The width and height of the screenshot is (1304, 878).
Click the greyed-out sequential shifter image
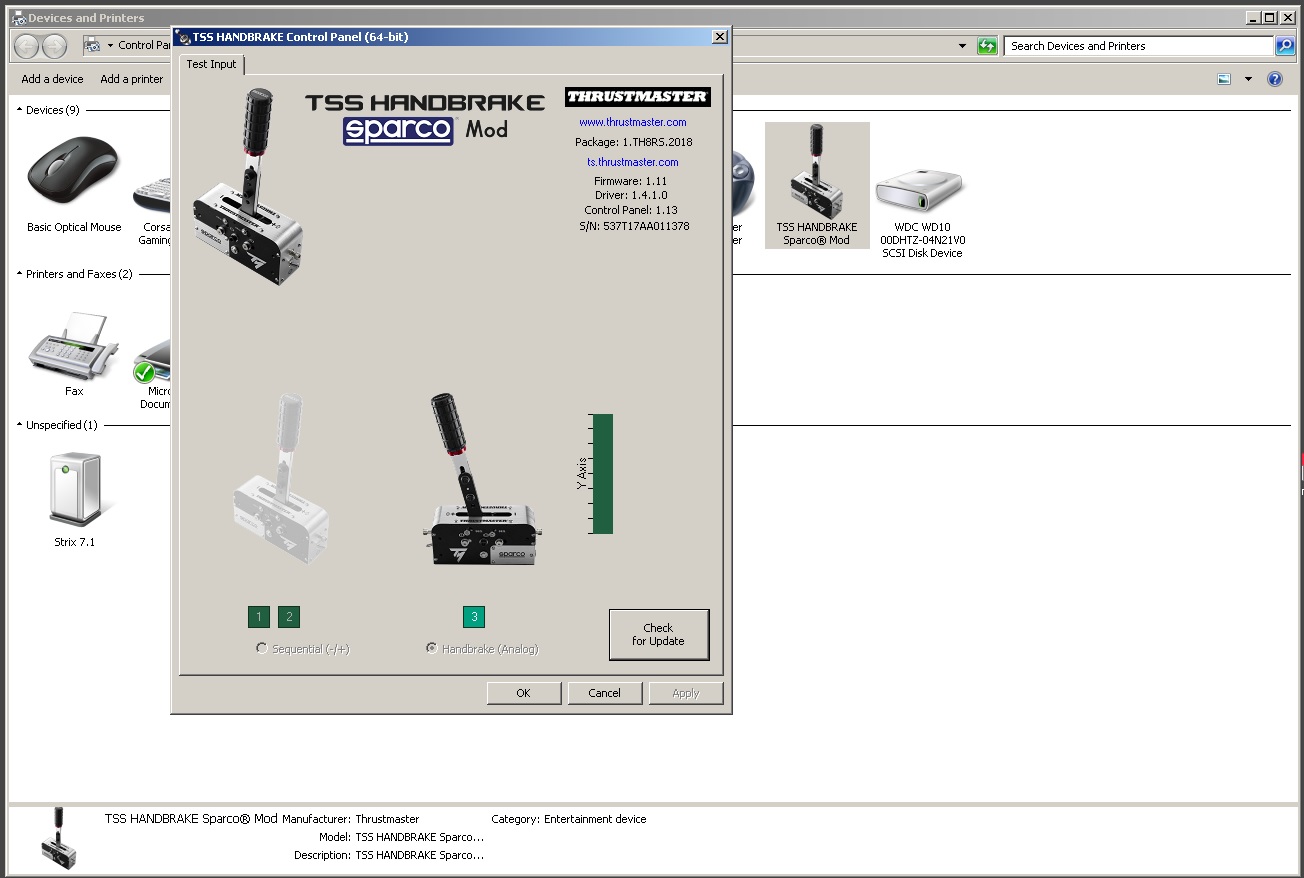click(282, 479)
